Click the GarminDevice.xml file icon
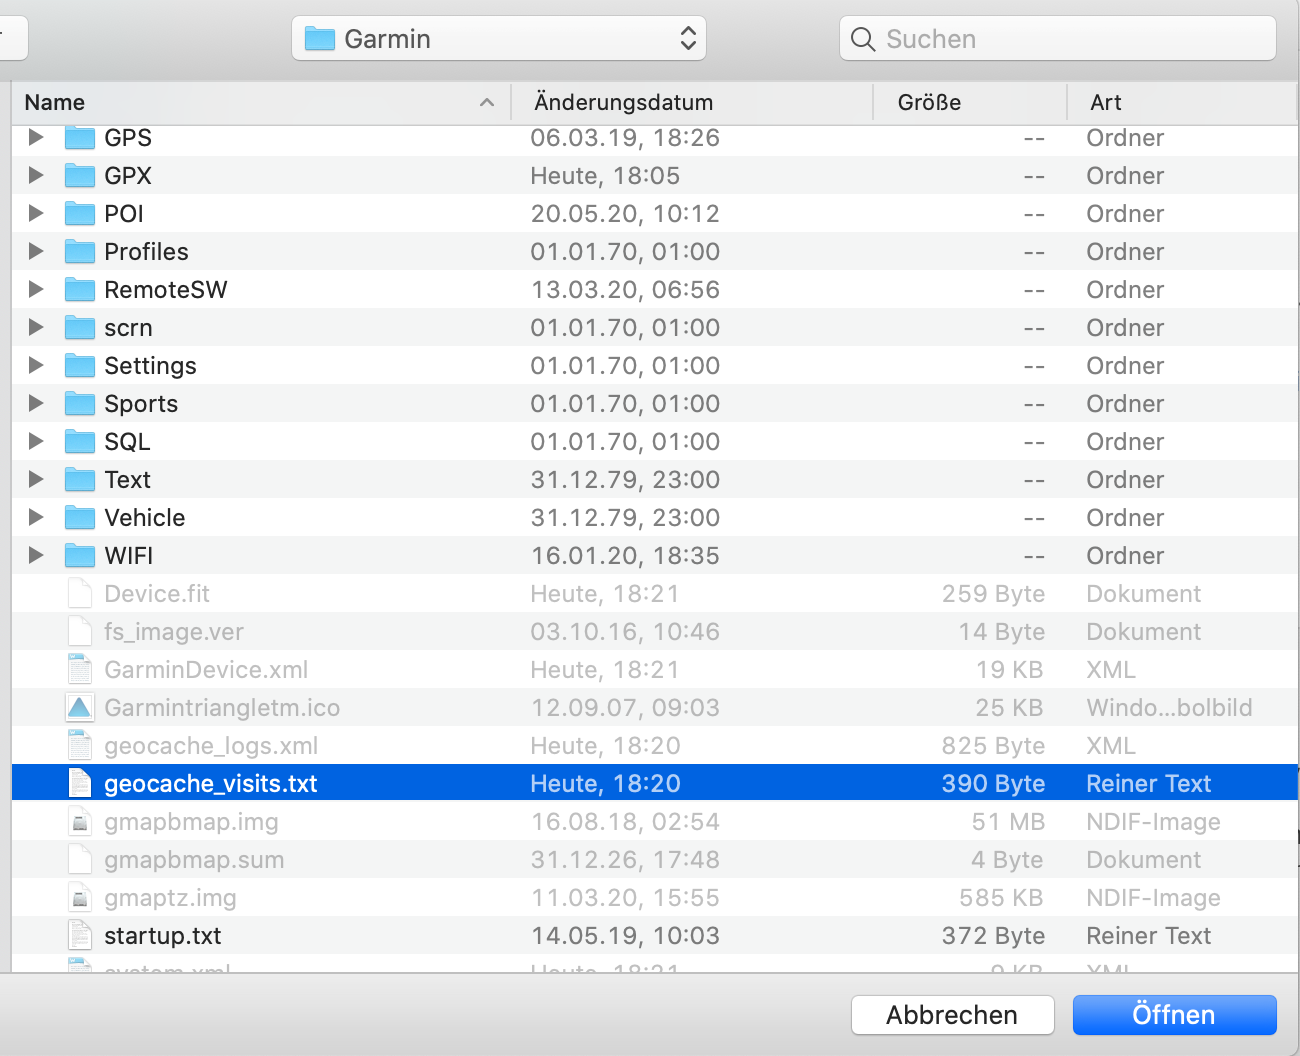The image size is (1300, 1056). pos(80,669)
